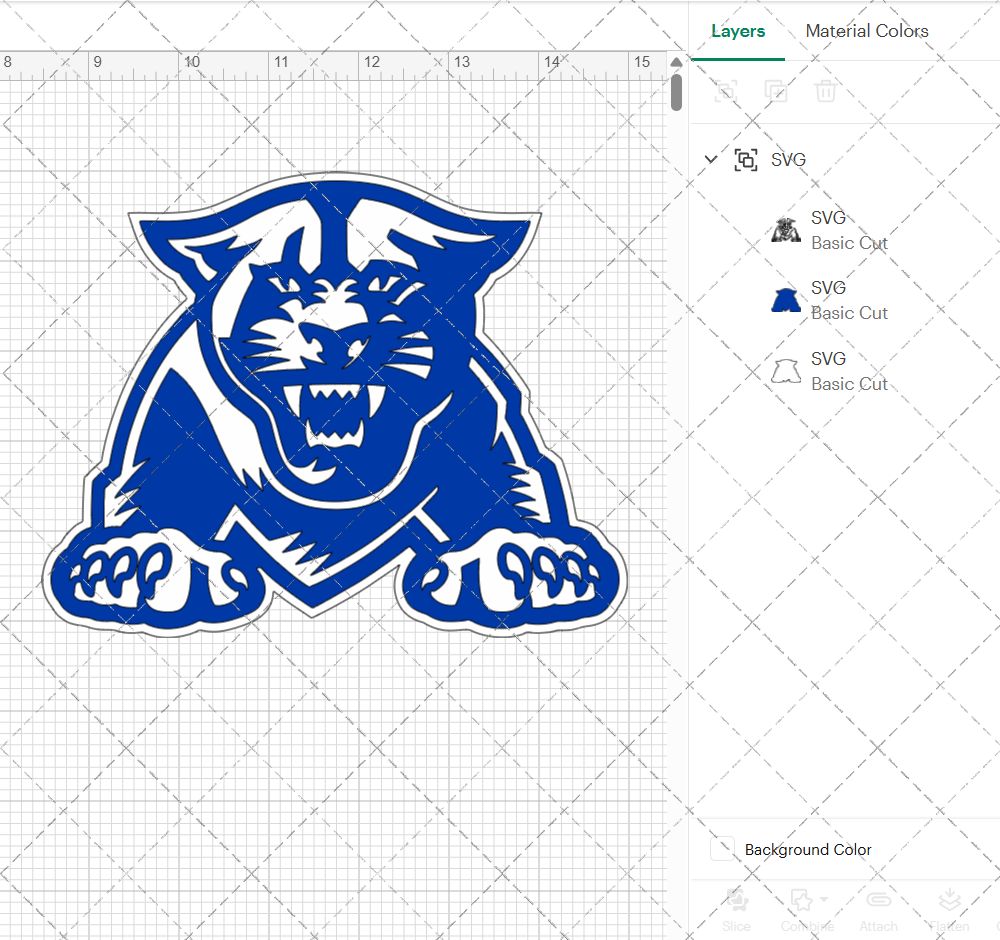Select the top-level SVG group label
The image size is (1000, 940).
click(788, 159)
